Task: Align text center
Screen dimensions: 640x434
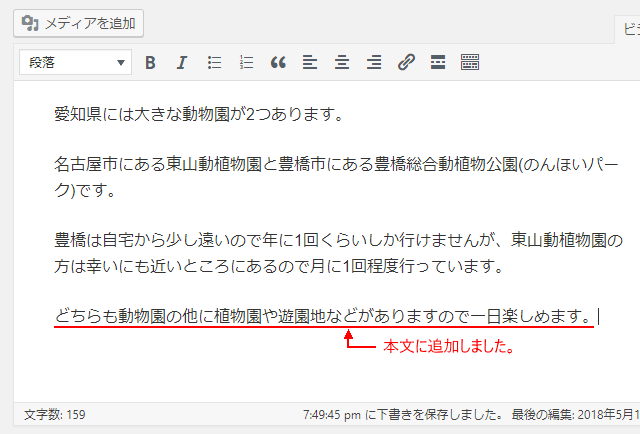Action: pos(342,62)
